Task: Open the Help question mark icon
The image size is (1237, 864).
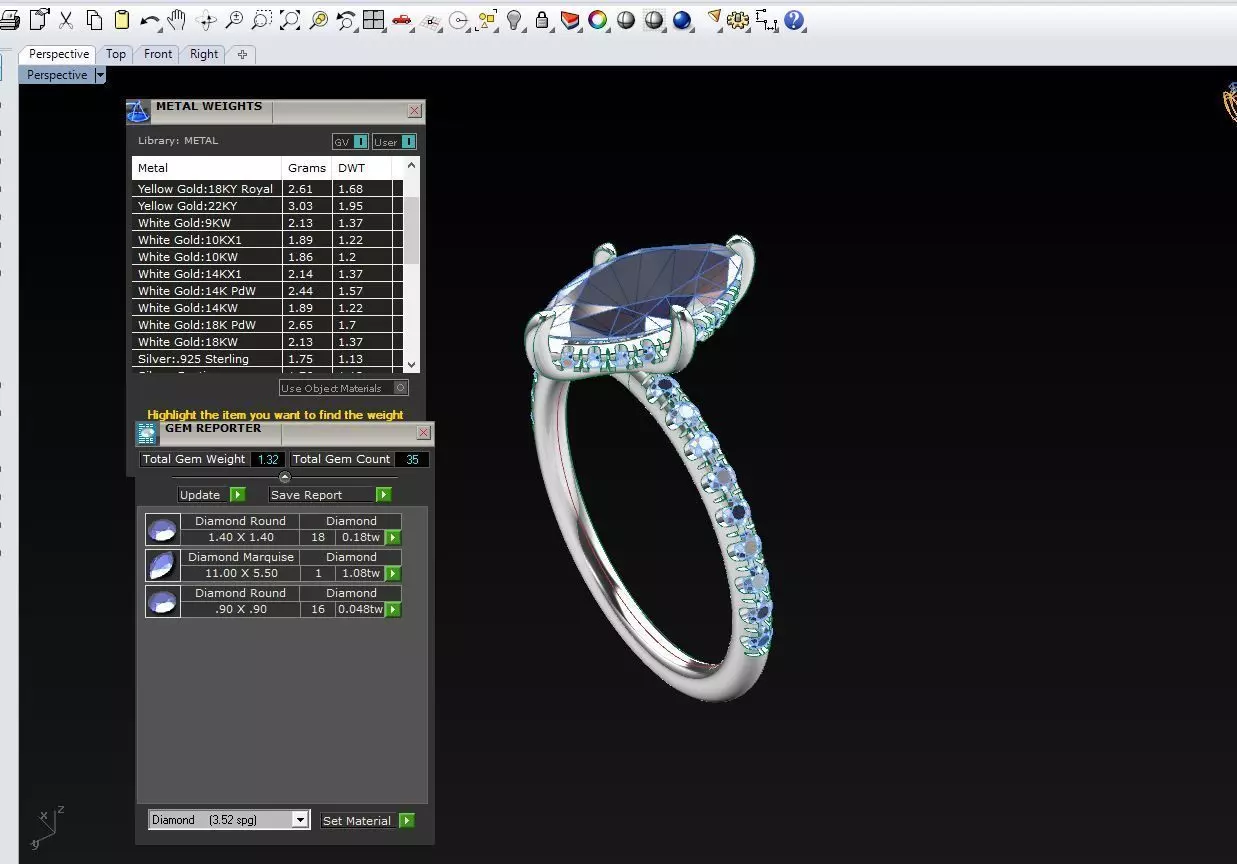Action: click(795, 19)
